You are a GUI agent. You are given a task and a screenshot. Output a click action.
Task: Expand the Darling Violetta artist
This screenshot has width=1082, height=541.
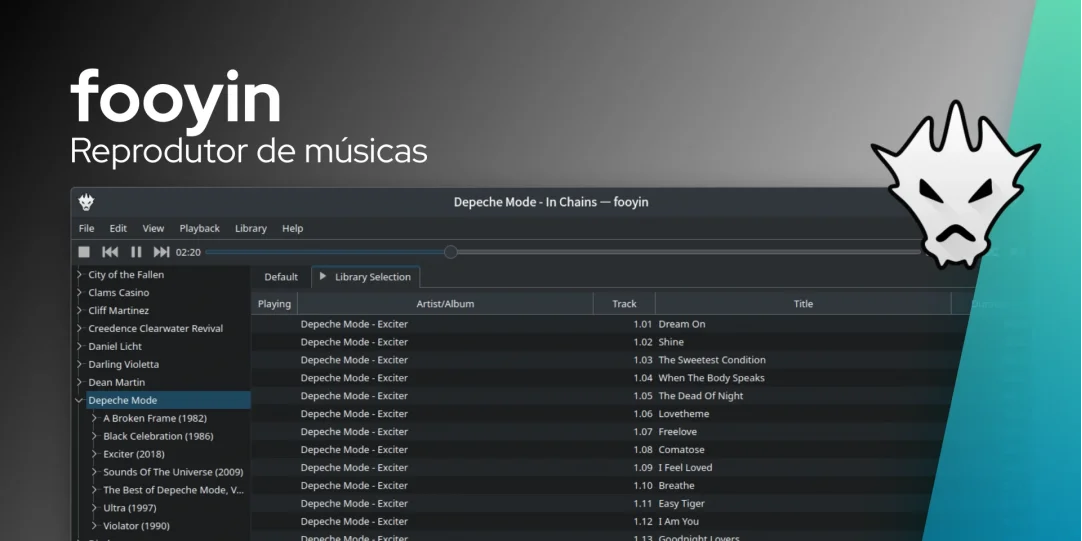coord(80,364)
